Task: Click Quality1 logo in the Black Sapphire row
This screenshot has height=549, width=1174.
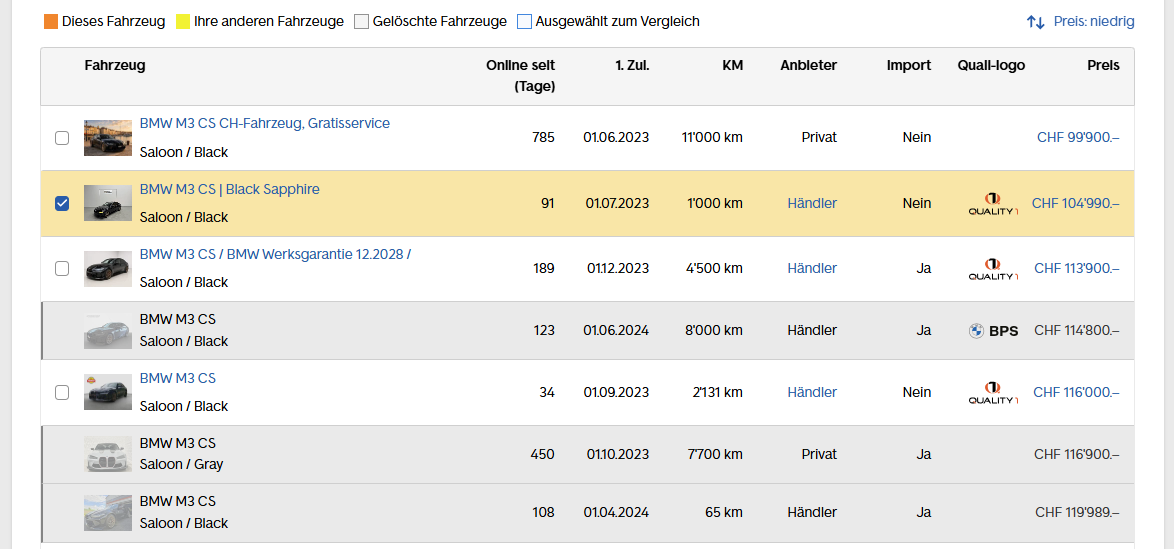Action: pos(993,203)
